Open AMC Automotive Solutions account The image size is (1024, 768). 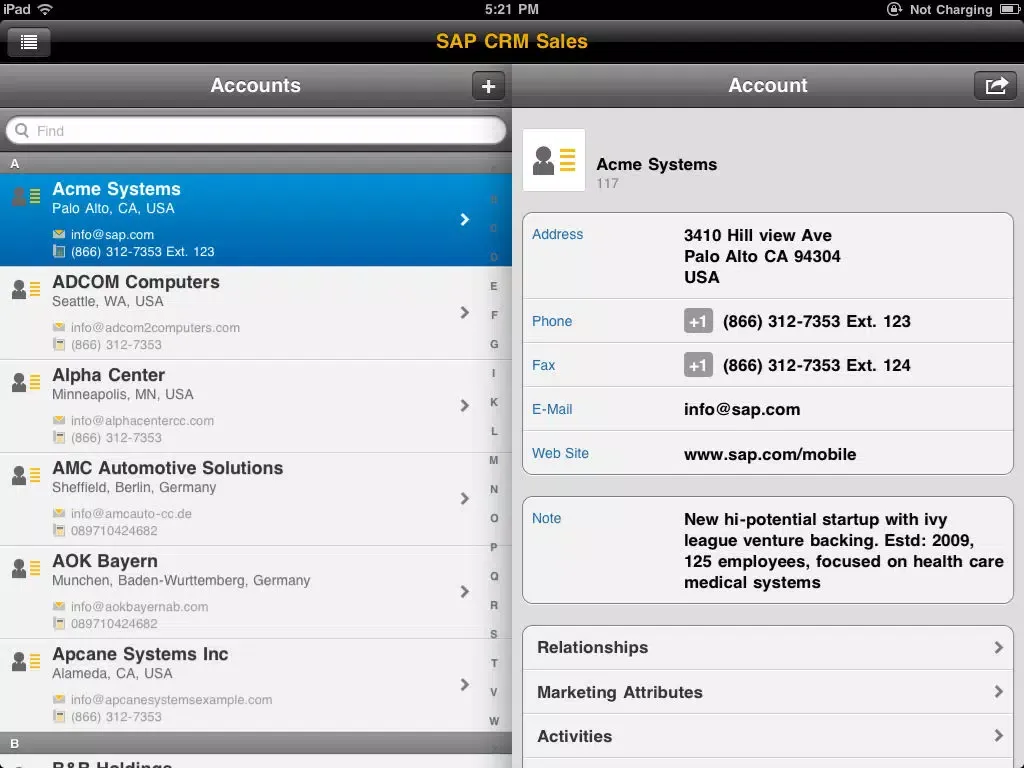pos(256,499)
